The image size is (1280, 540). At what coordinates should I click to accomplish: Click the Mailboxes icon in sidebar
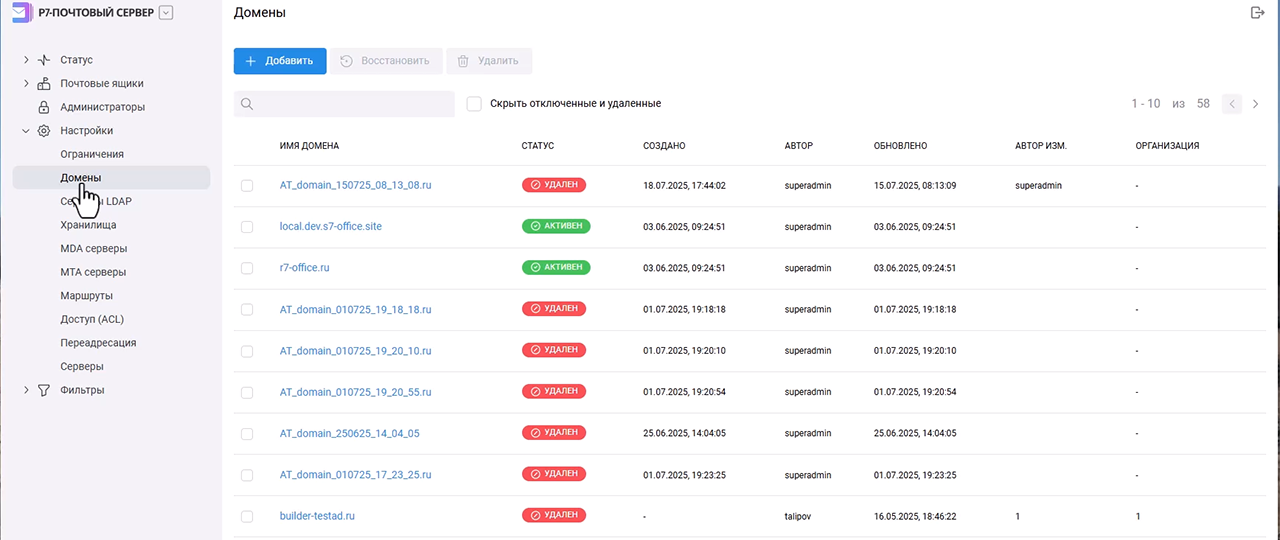(44, 84)
